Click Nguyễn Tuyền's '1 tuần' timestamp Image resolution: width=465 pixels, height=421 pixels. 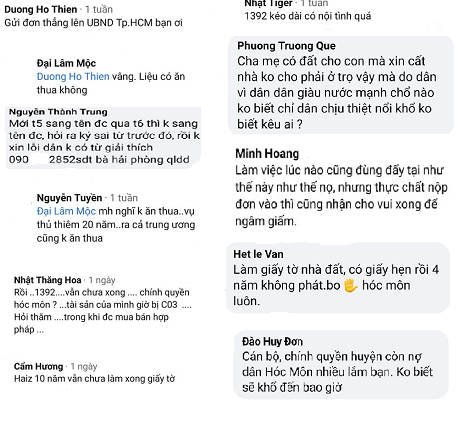click(124, 198)
